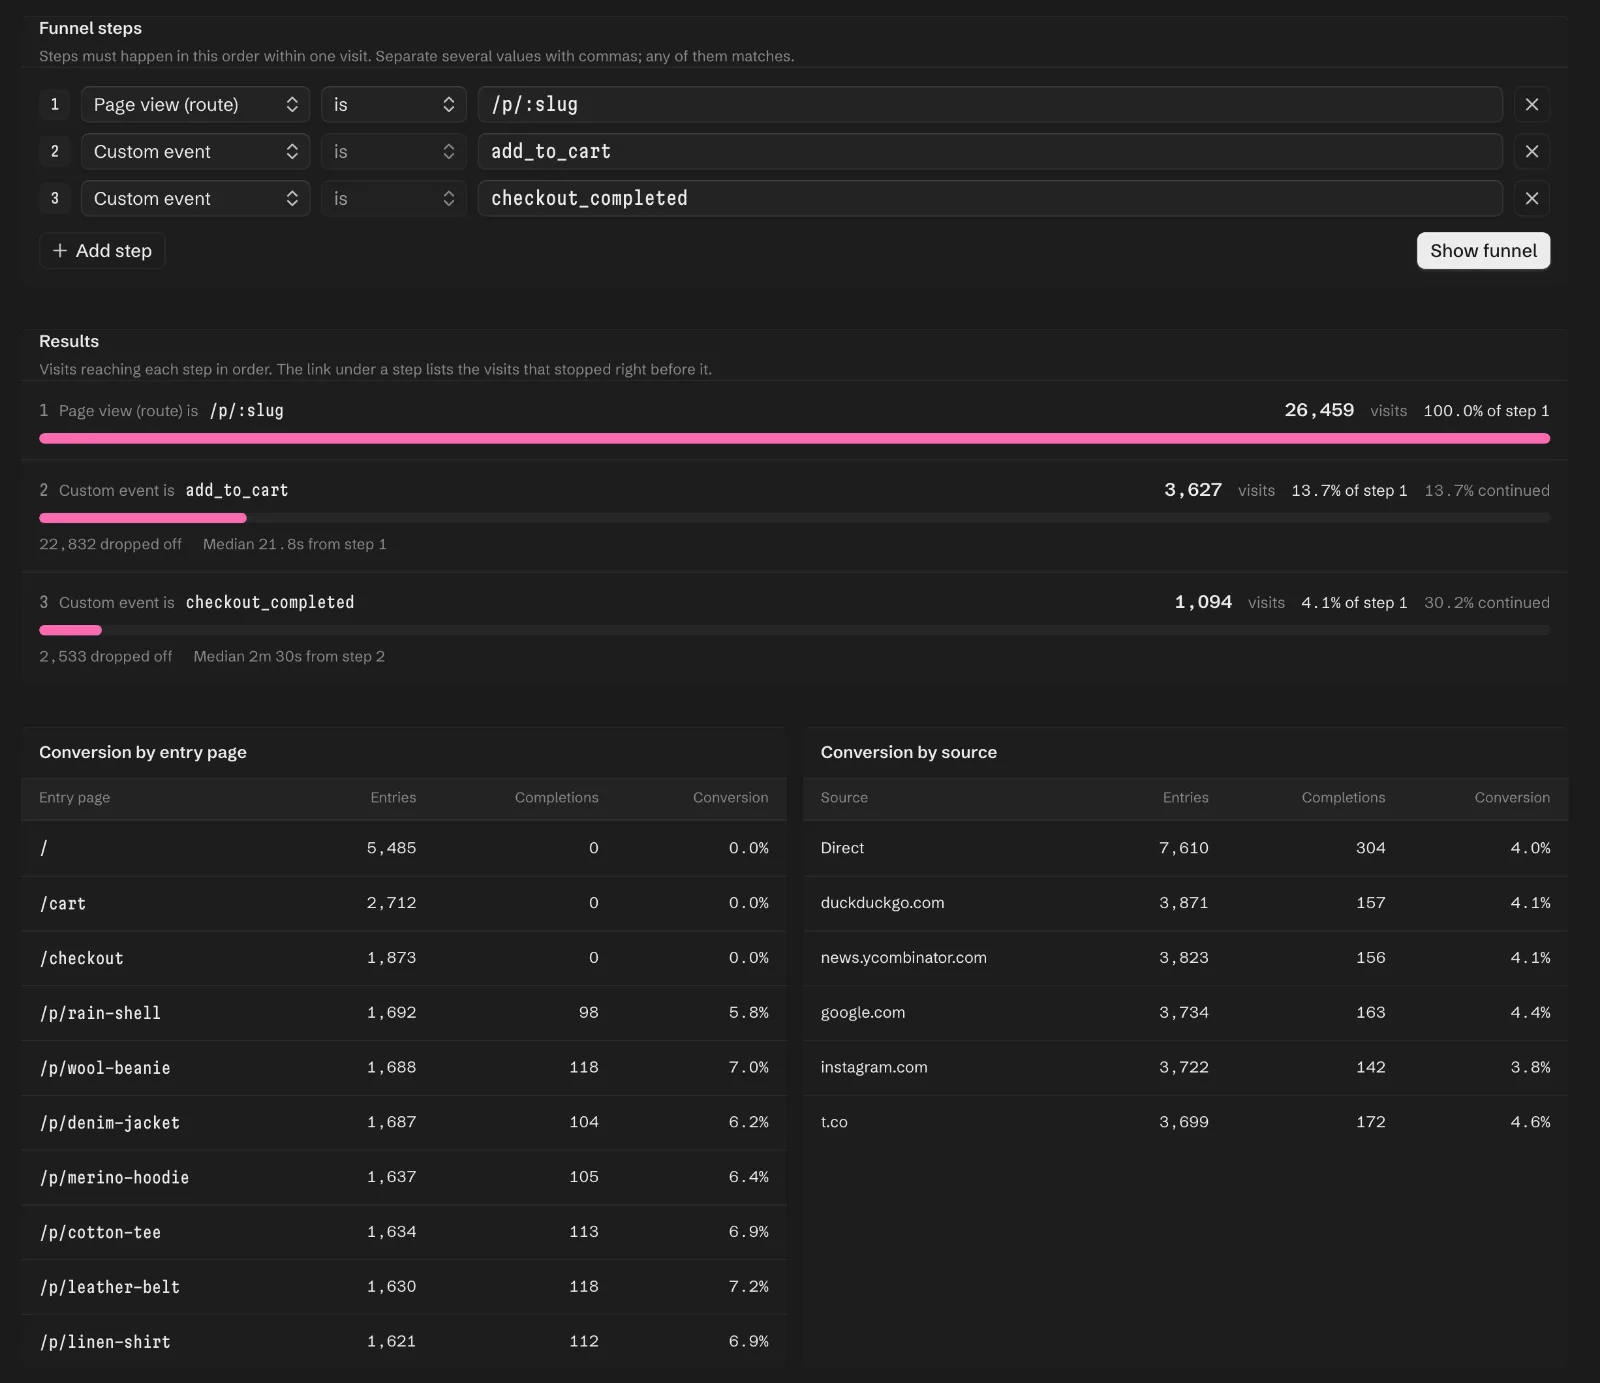Click the plus Add step button
The width and height of the screenshot is (1600, 1383).
102,250
